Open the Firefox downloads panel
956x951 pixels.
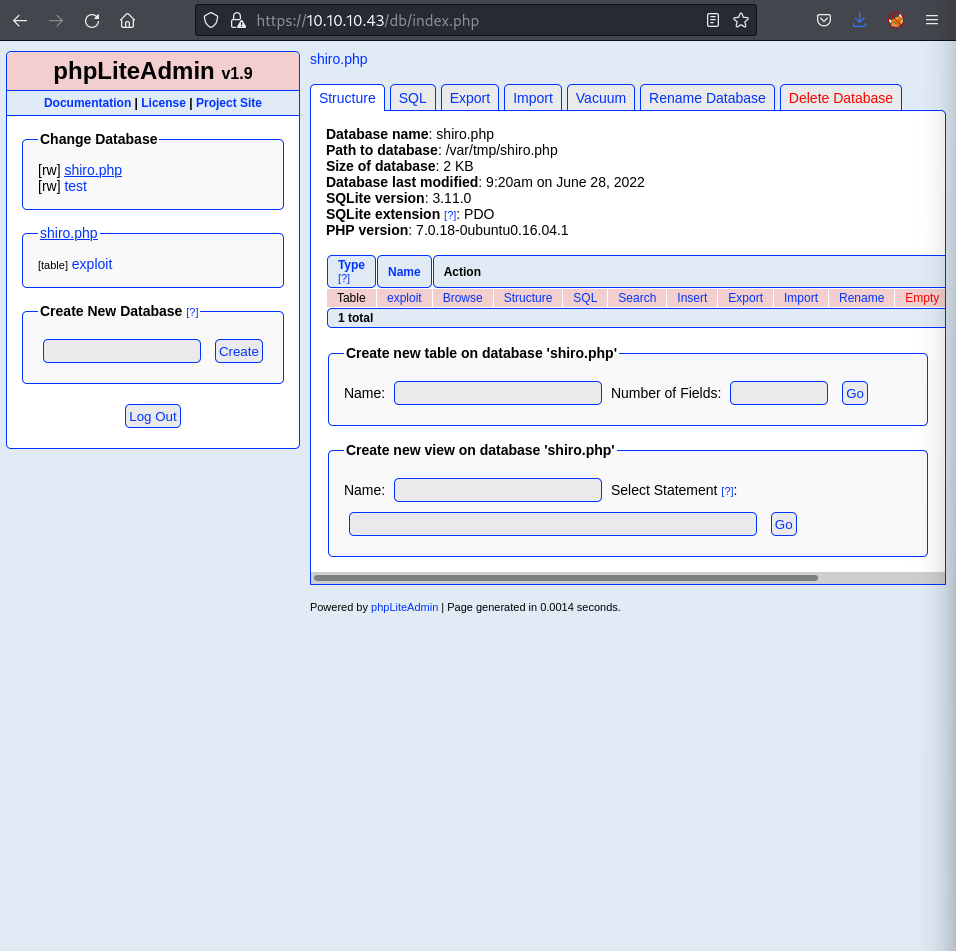[x=859, y=20]
